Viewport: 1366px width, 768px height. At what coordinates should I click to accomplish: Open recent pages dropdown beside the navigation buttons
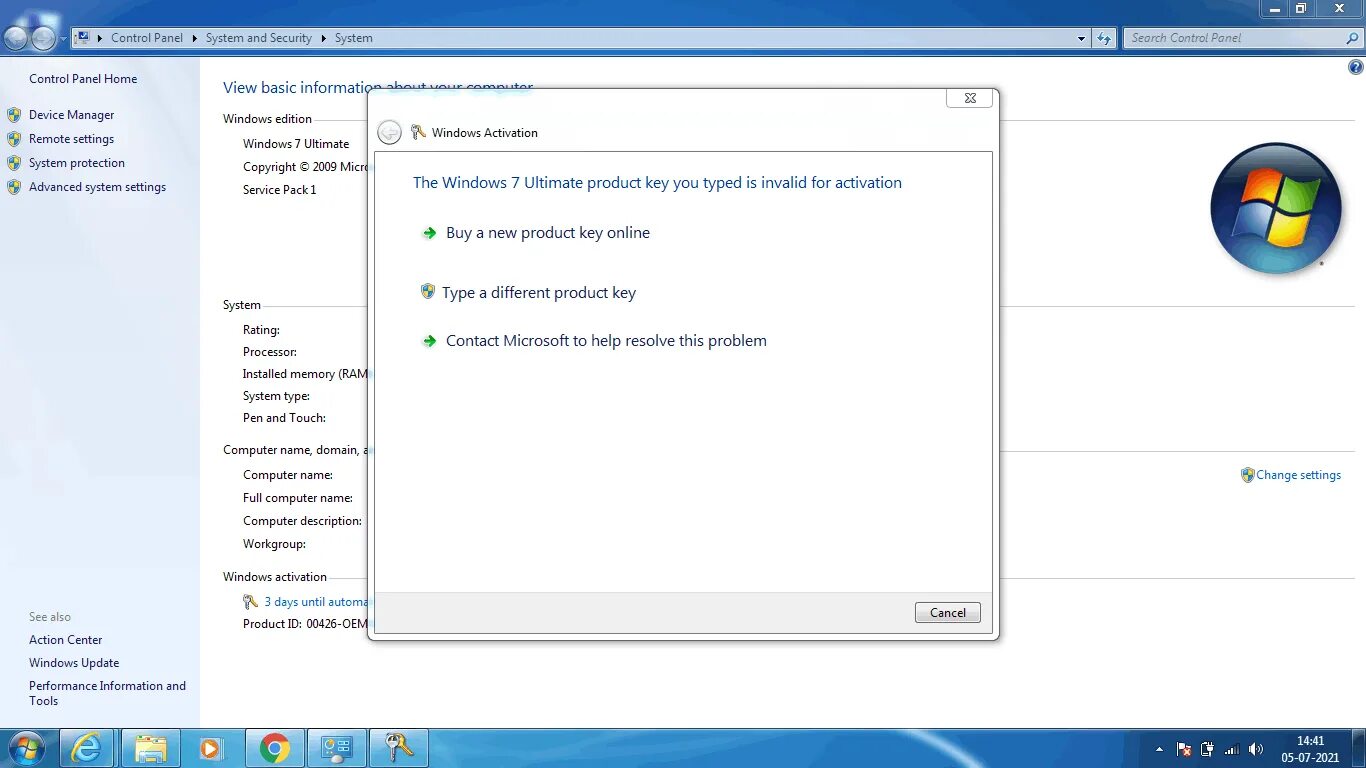click(x=64, y=39)
